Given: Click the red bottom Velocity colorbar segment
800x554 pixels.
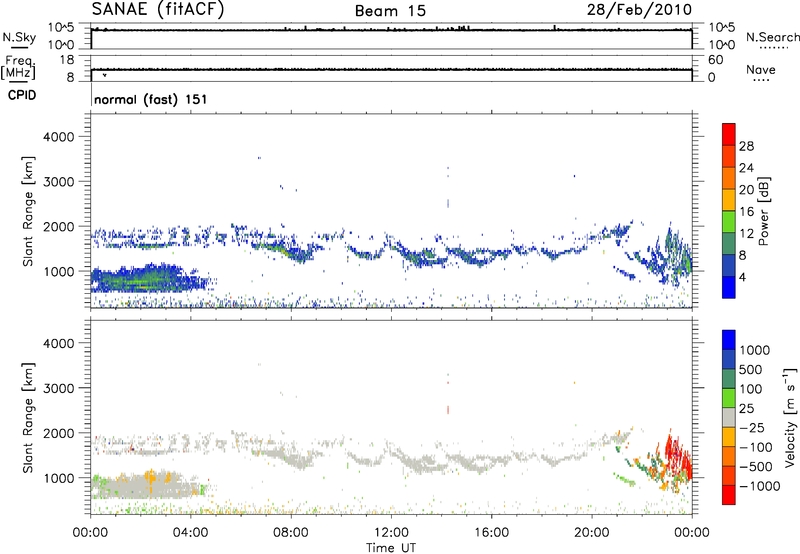Looking at the screenshot, I should pos(729,495).
